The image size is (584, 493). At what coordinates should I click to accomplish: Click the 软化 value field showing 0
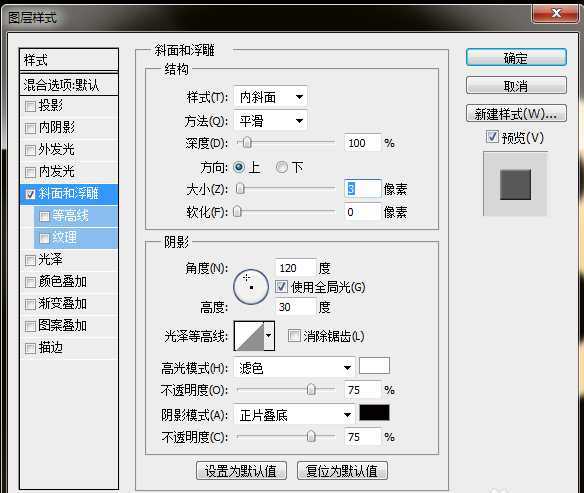coord(362,212)
